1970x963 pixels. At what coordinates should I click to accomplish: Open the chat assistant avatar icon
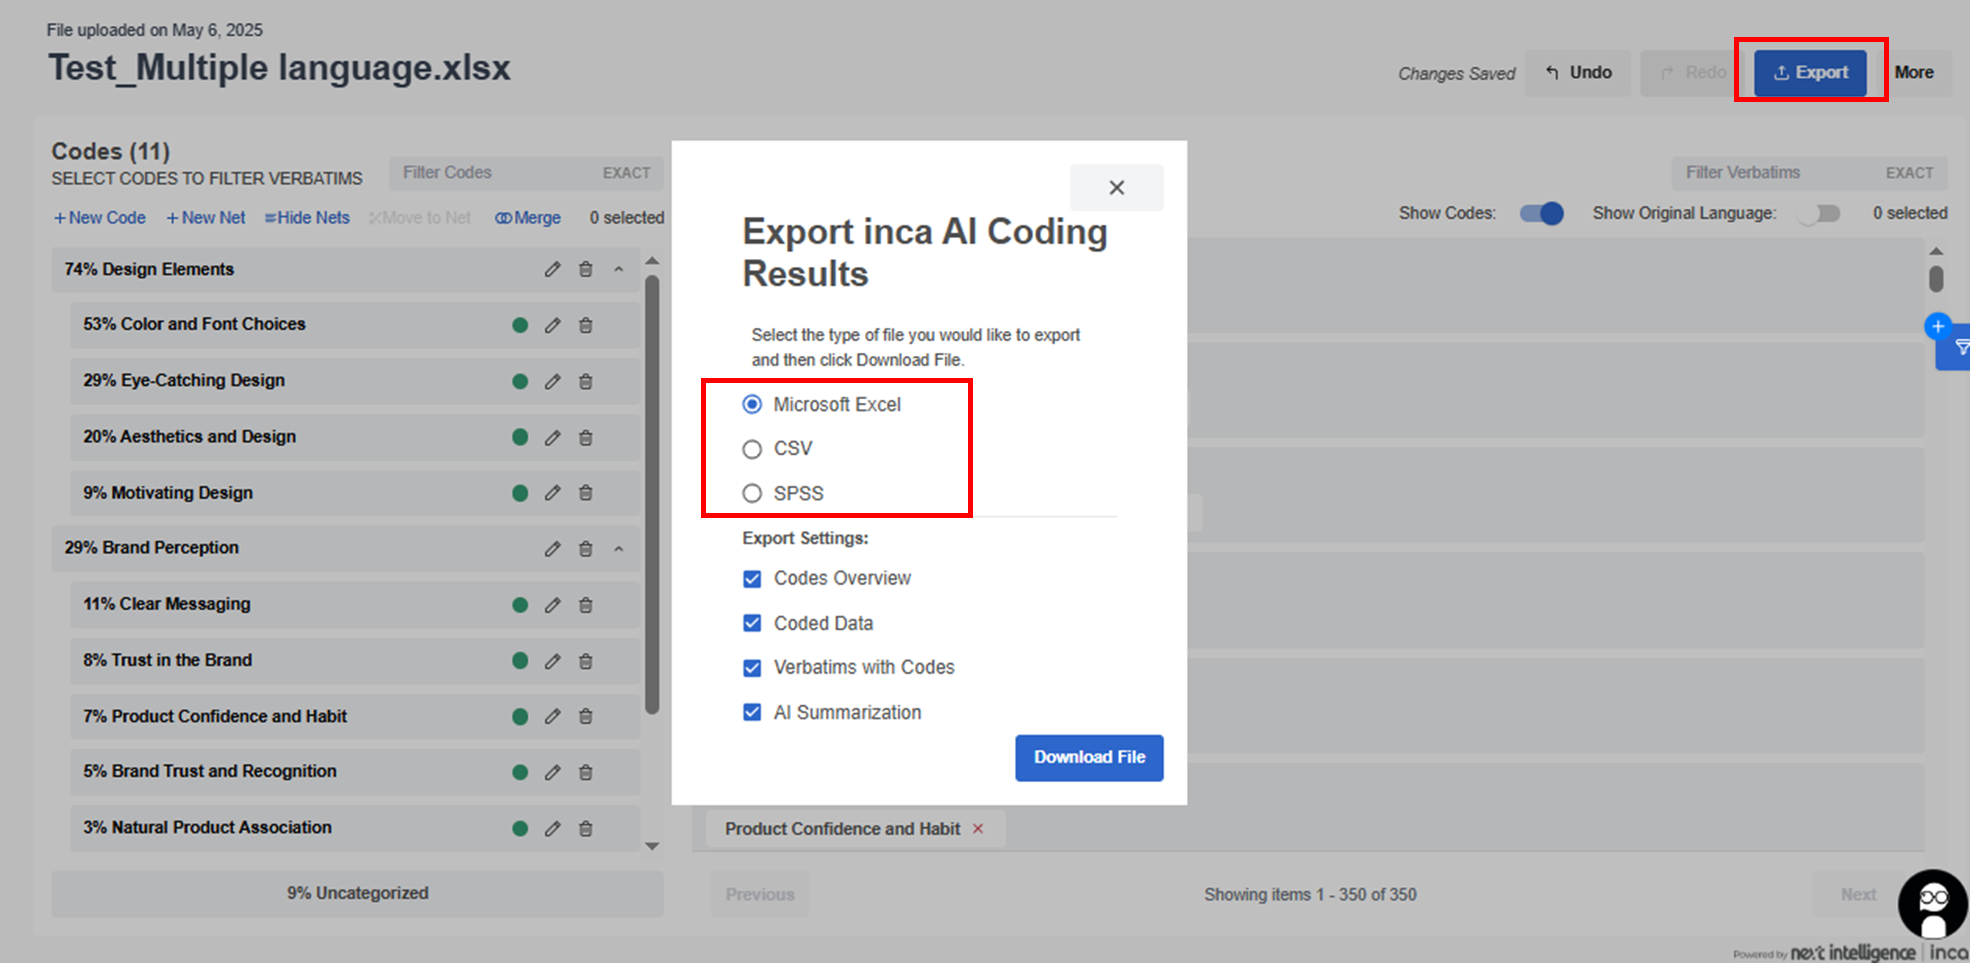(x=1932, y=903)
